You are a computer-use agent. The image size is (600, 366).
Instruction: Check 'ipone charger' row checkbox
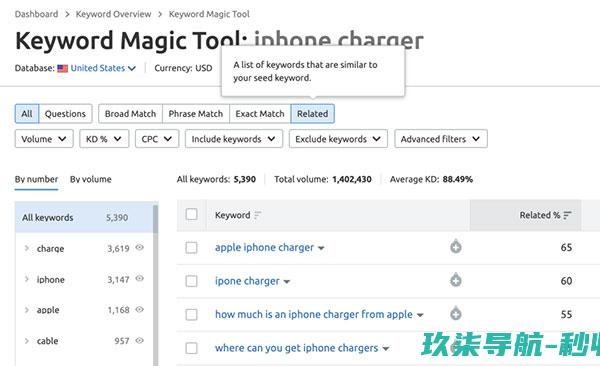tap(191, 281)
